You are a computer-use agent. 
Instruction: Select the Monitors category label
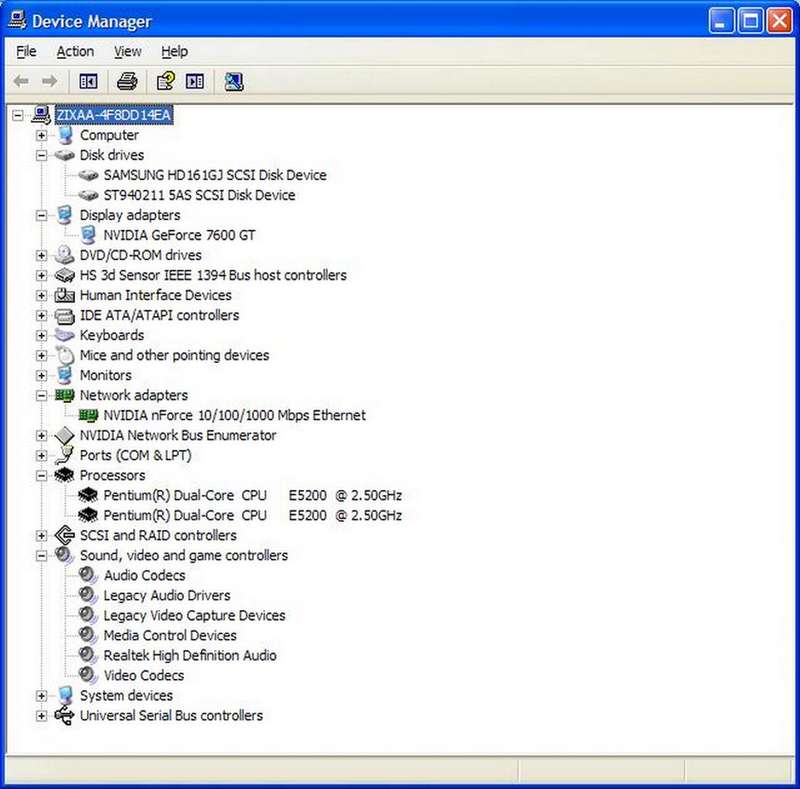tap(106, 375)
